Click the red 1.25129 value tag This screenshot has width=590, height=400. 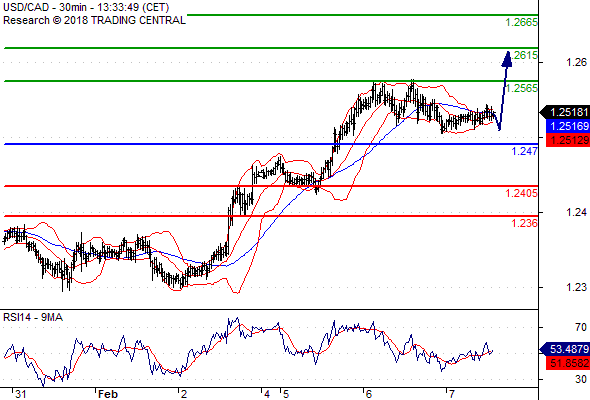pyautogui.click(x=568, y=140)
